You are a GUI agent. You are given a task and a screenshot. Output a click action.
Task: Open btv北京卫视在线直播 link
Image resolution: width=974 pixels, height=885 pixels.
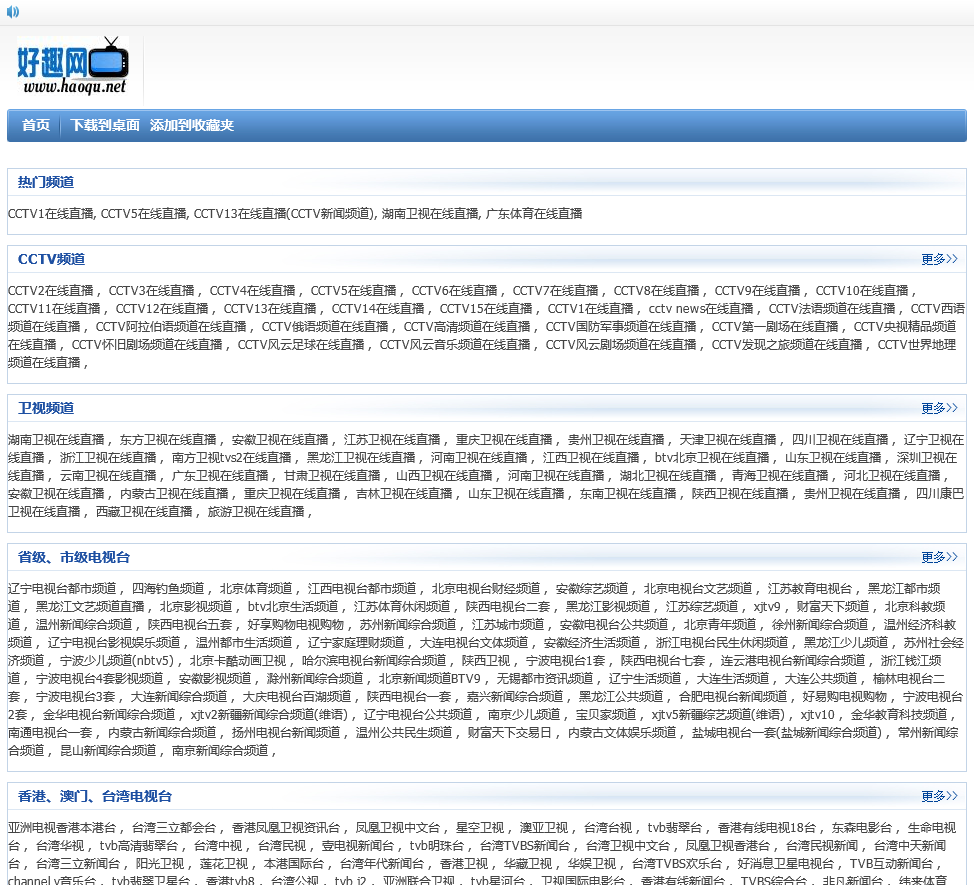tap(712, 458)
